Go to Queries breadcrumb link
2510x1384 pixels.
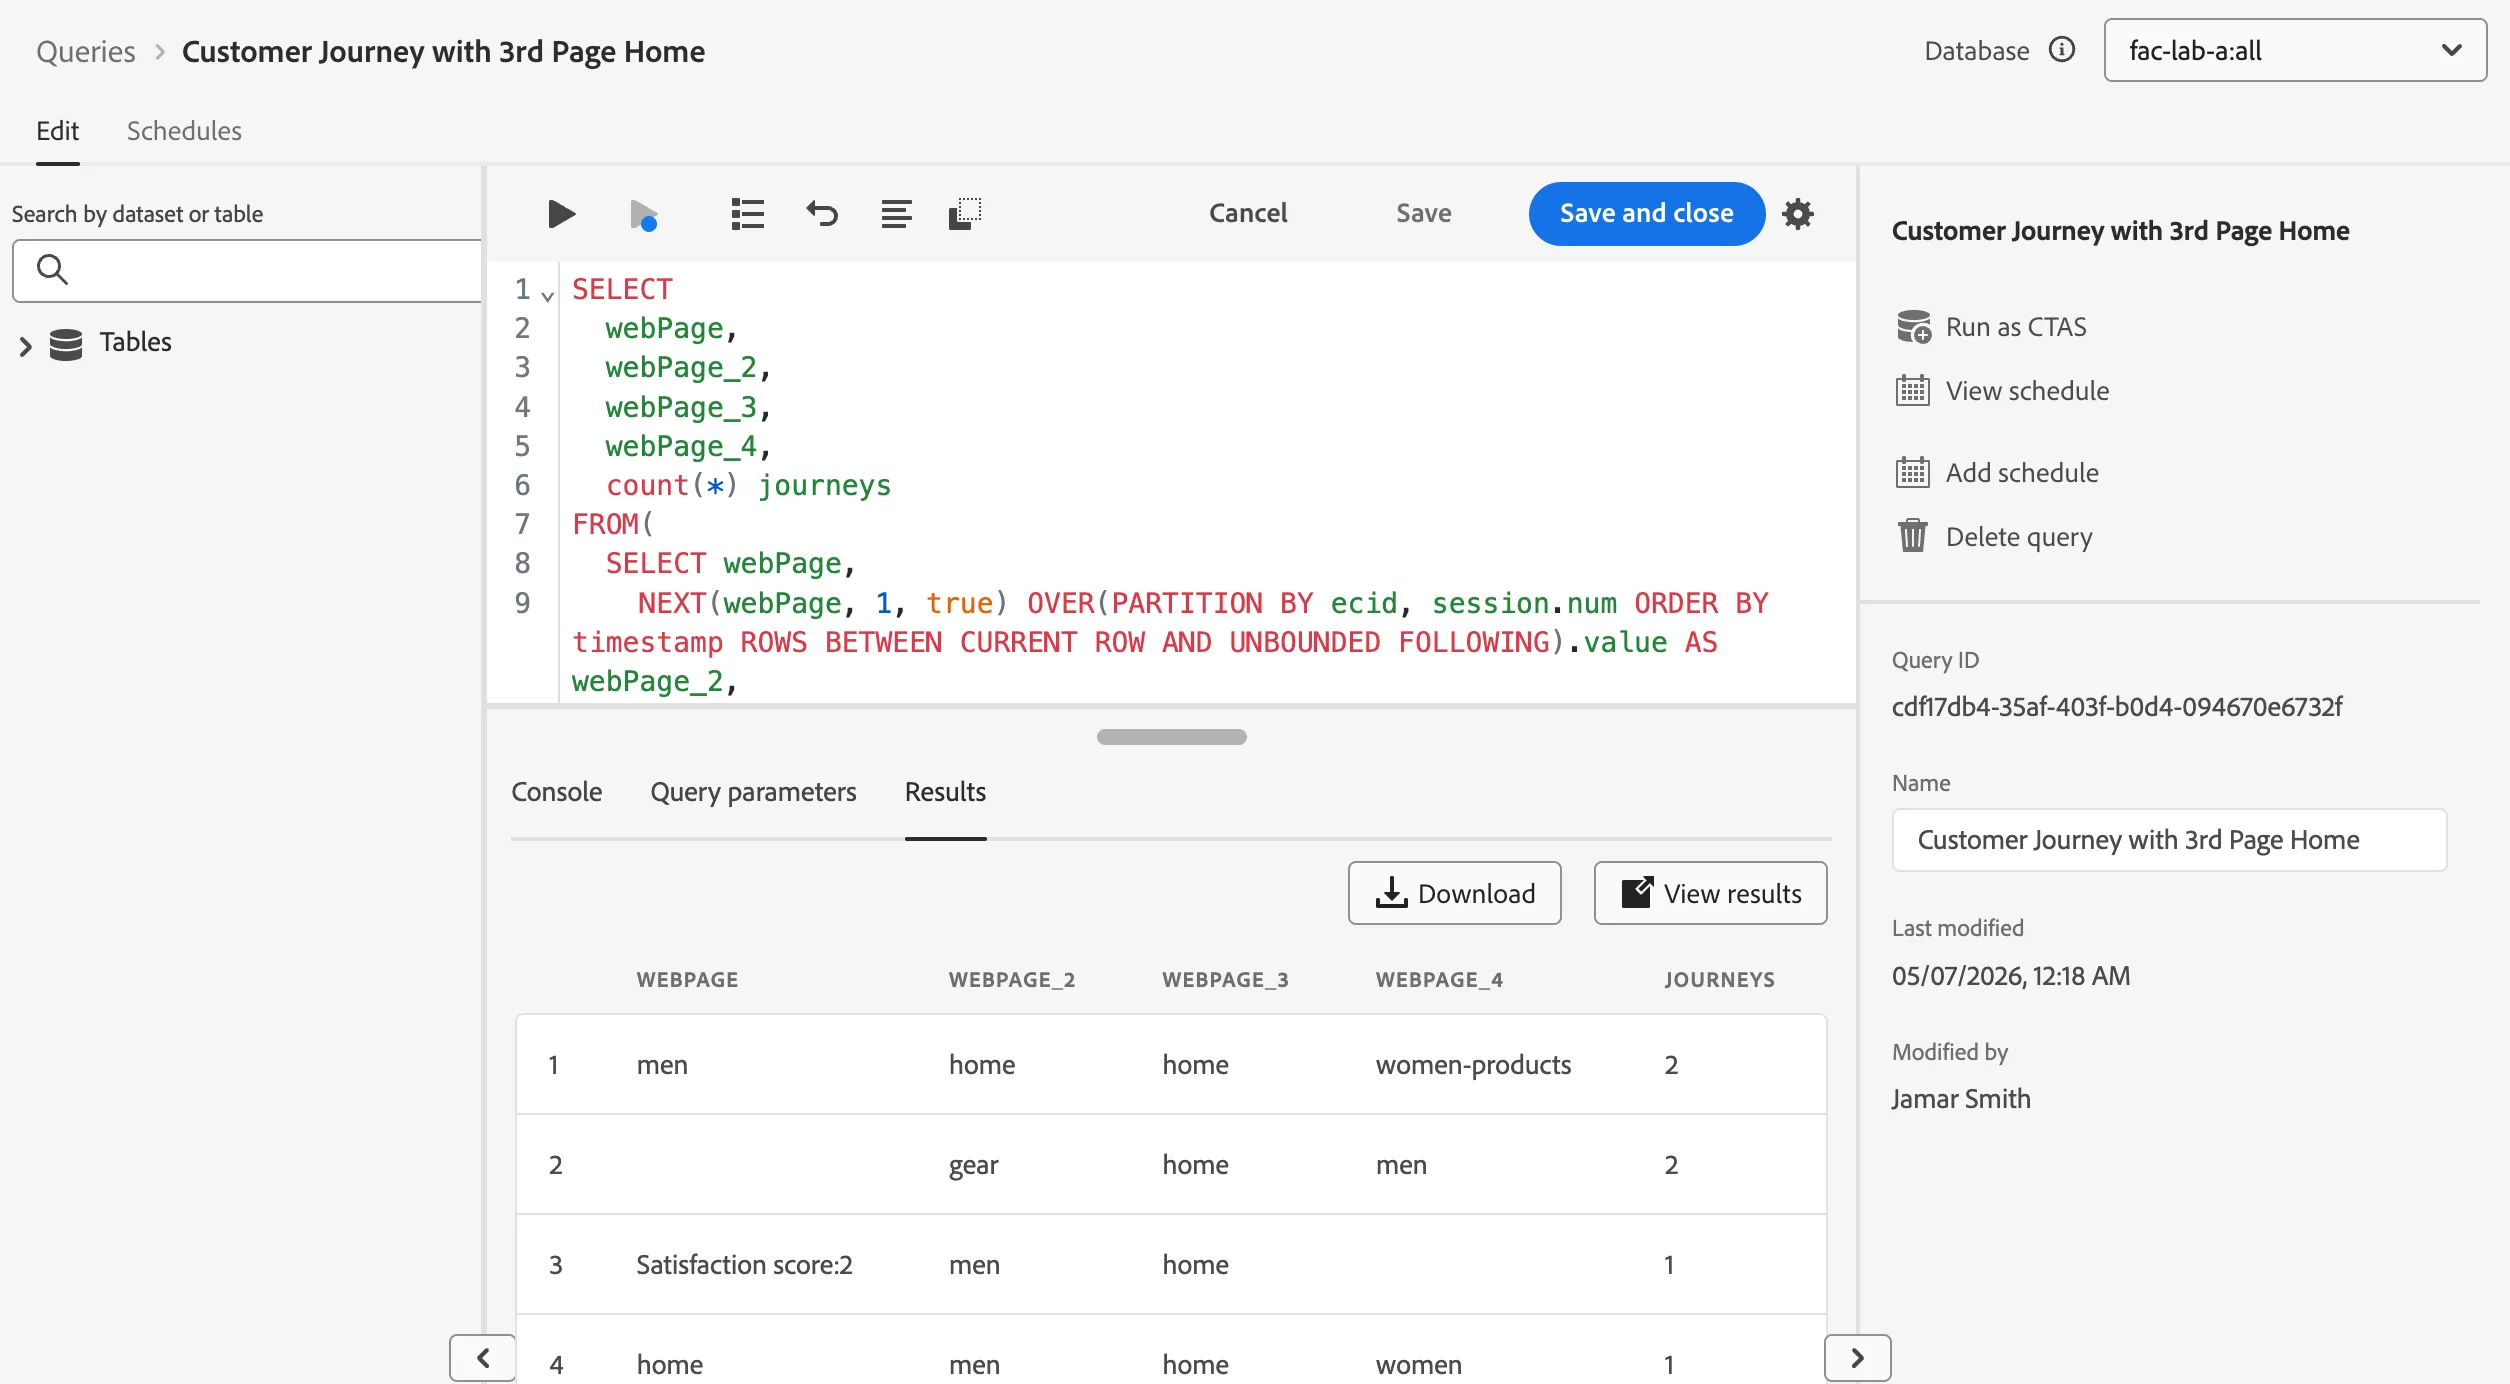pyautogui.click(x=86, y=51)
